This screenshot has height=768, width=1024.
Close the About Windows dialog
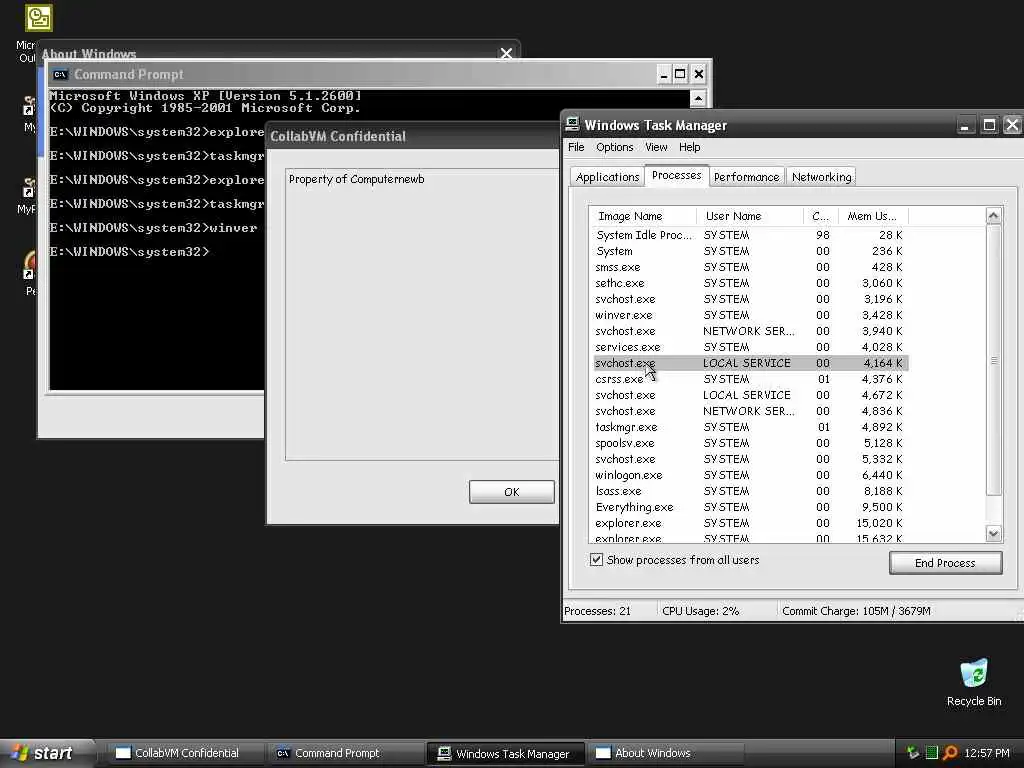[x=506, y=54]
